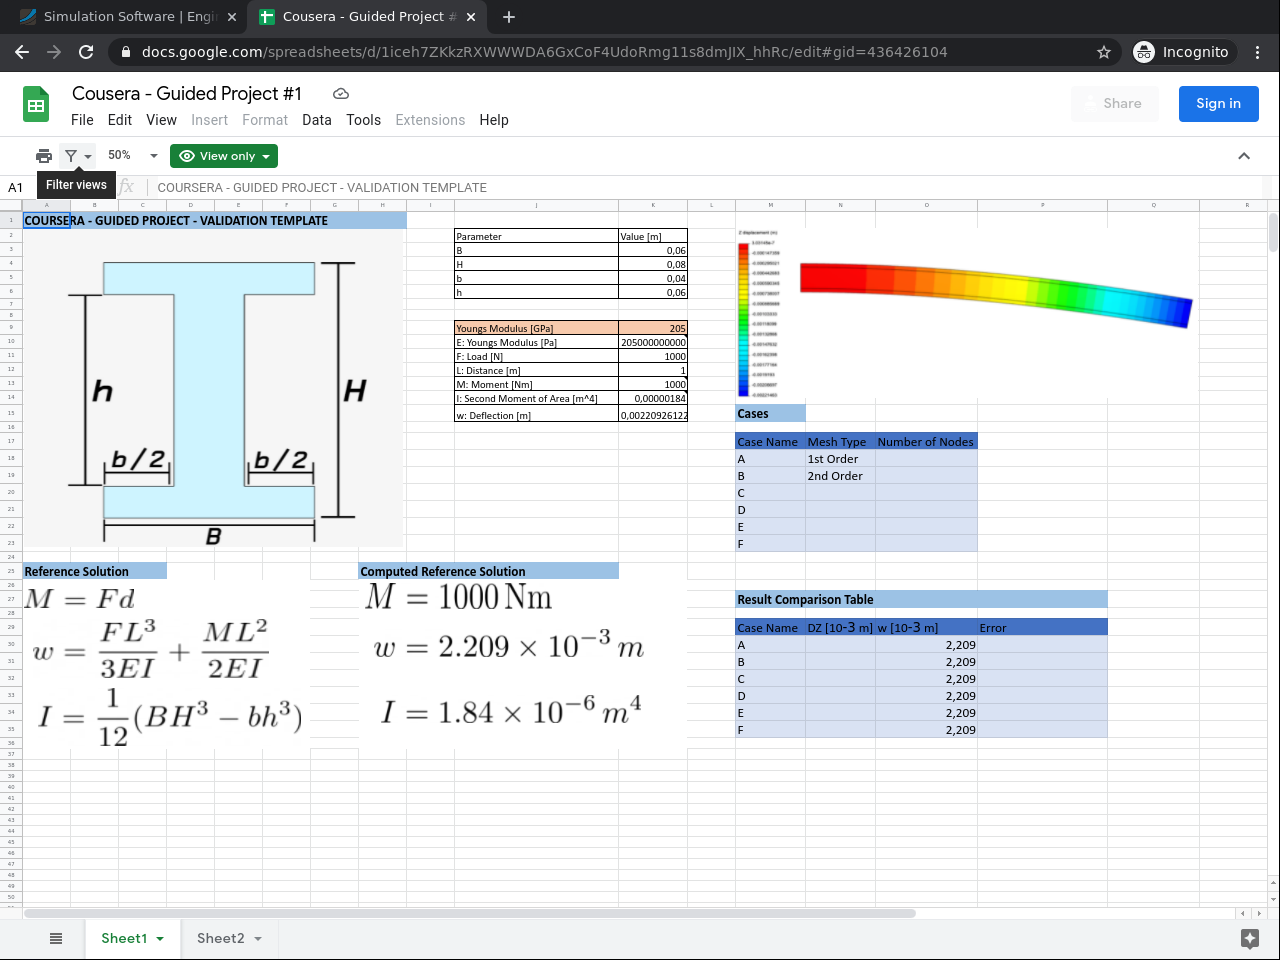Click the blue Sign in button
Screen dimensions: 1280x960
coord(1218,104)
